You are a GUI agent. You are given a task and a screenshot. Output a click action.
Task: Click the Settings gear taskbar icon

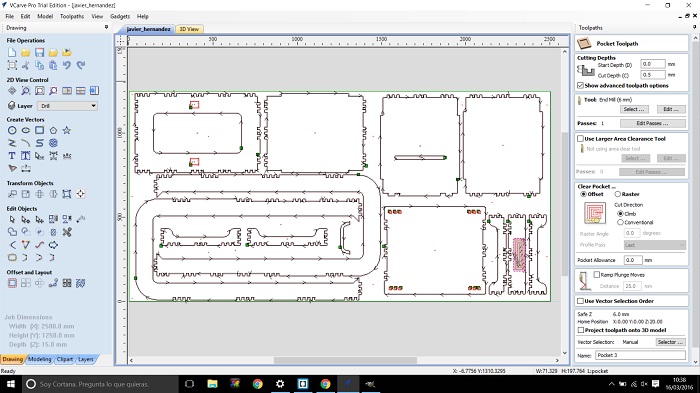[280, 384]
